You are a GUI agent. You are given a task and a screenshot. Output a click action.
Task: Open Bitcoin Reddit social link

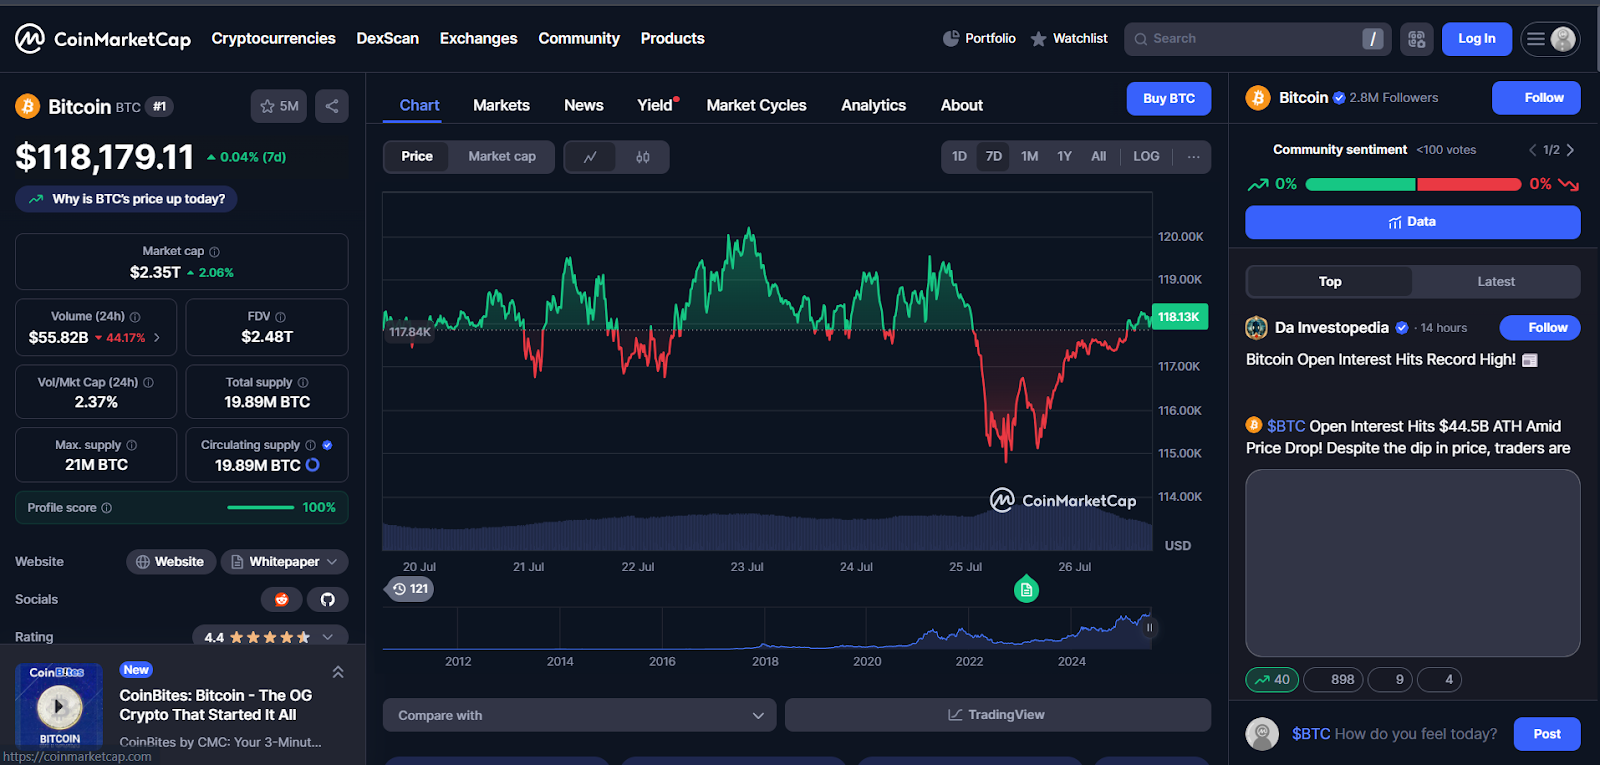coord(282,600)
